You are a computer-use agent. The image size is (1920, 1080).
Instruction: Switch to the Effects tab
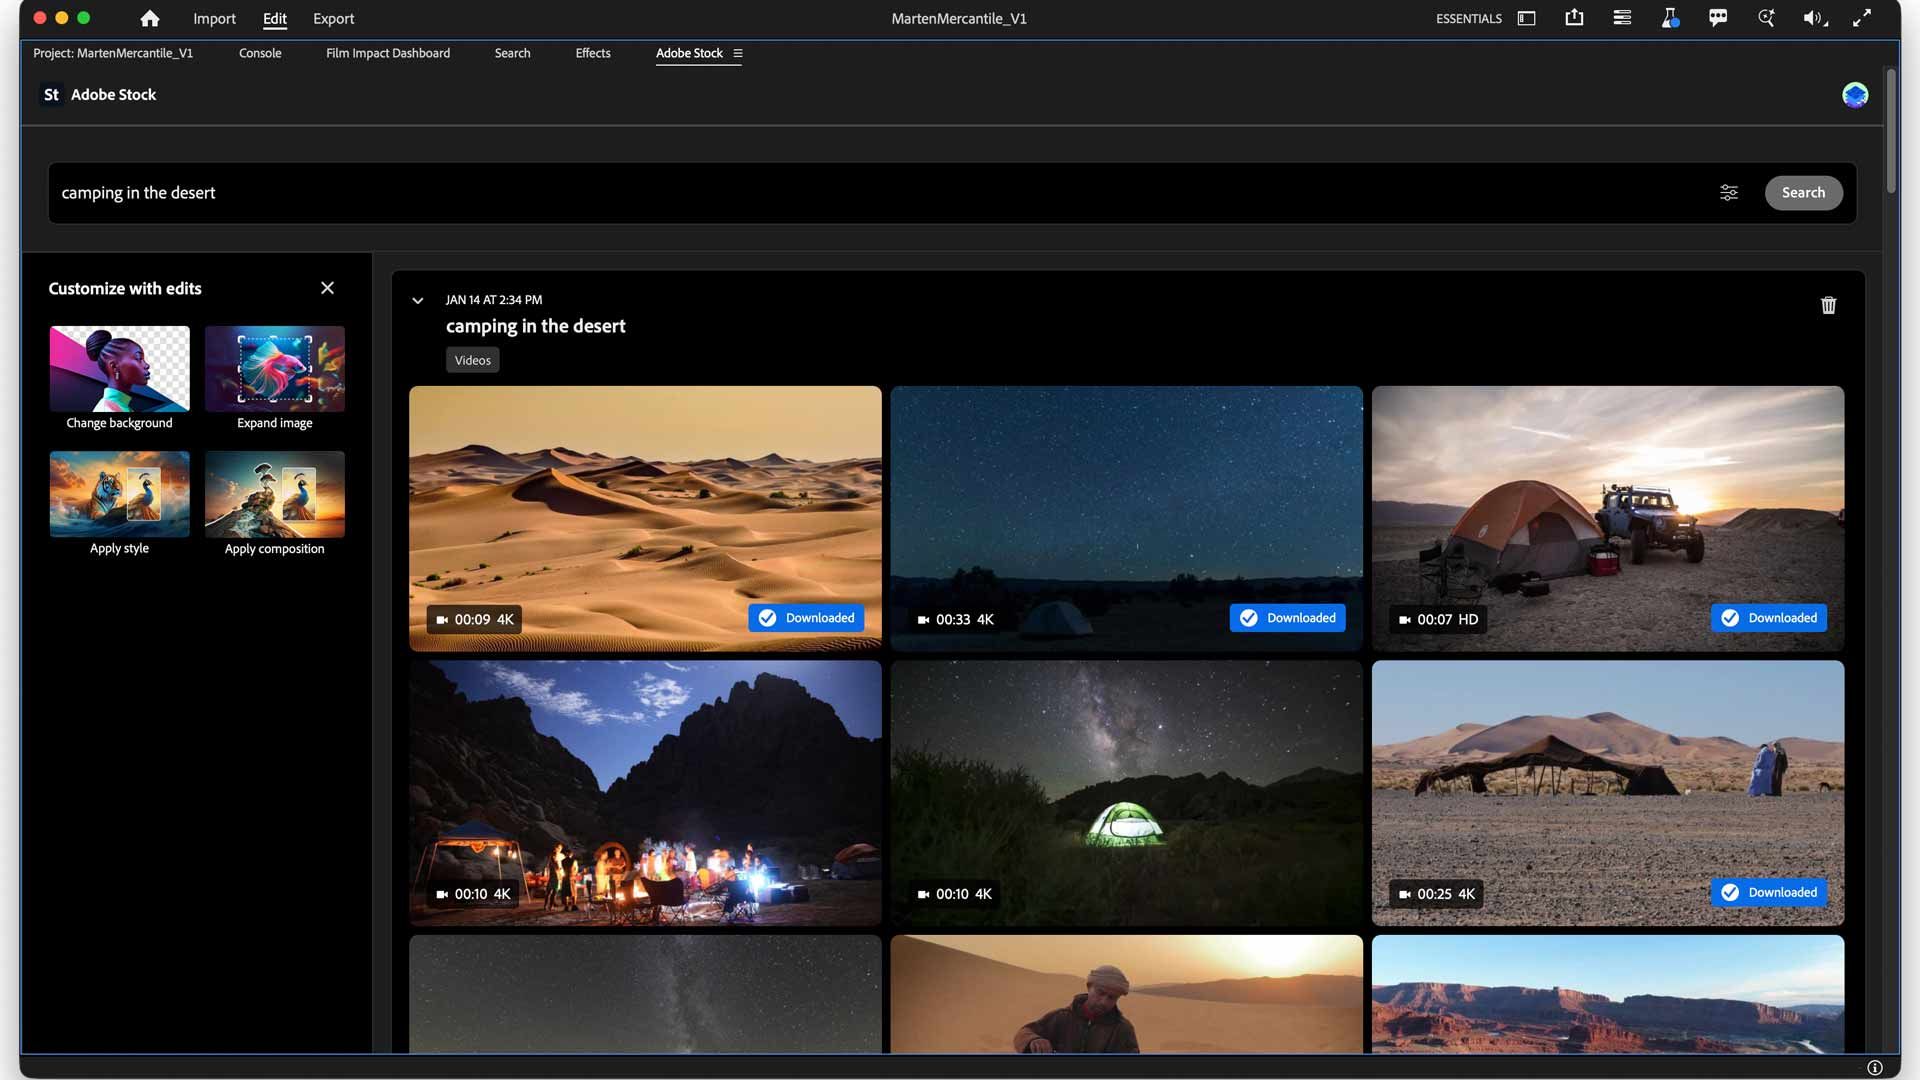click(592, 54)
